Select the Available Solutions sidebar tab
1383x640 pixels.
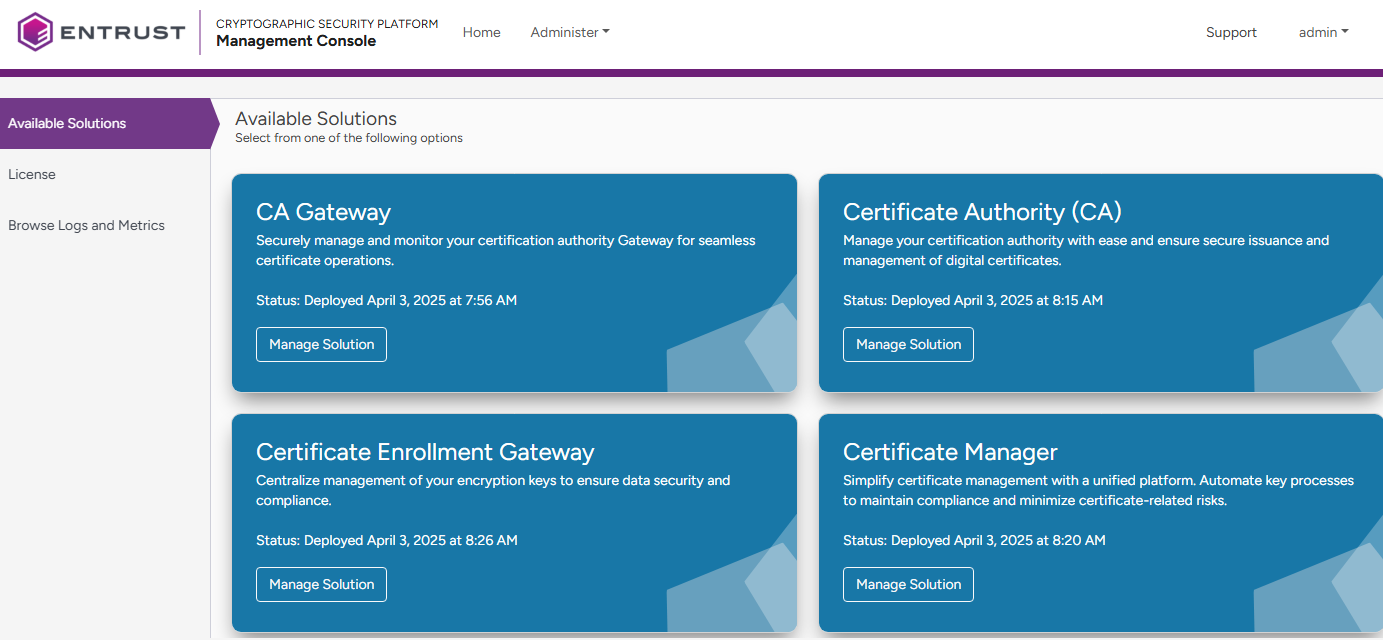67,123
